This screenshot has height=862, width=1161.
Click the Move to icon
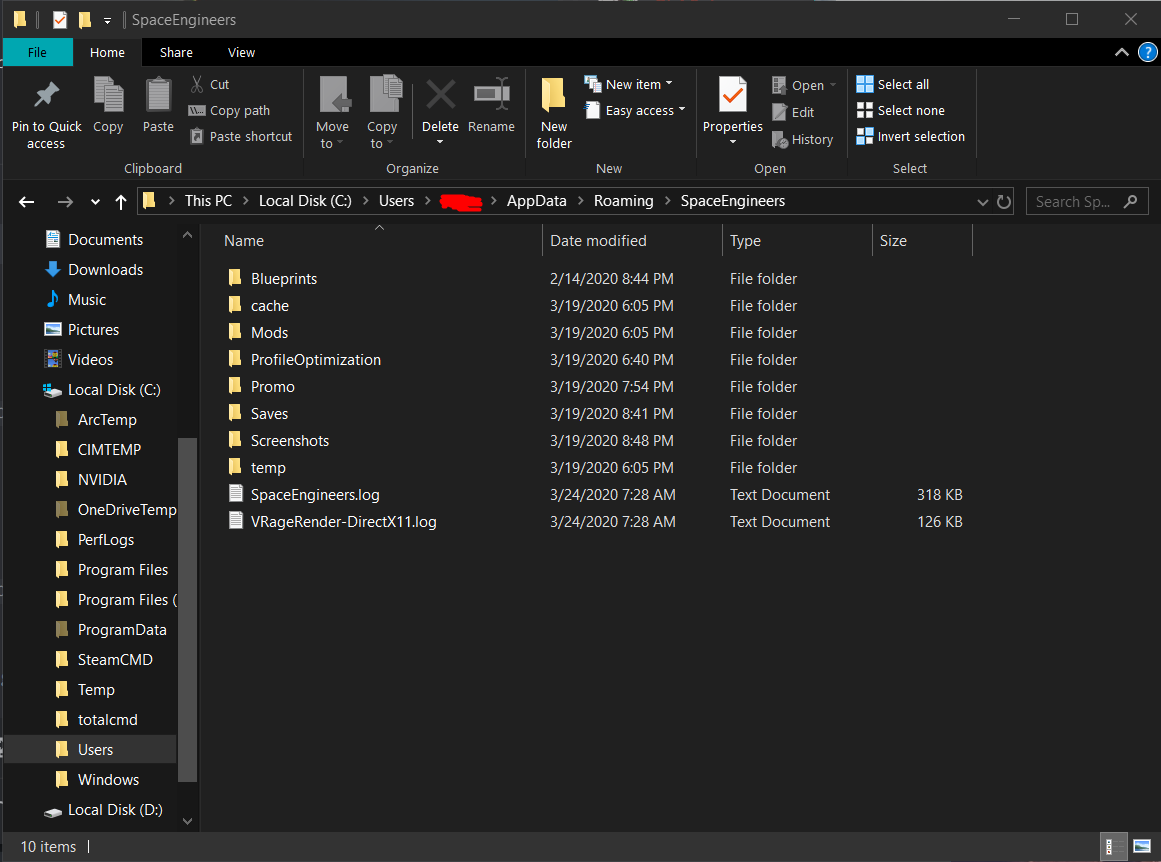tap(333, 97)
